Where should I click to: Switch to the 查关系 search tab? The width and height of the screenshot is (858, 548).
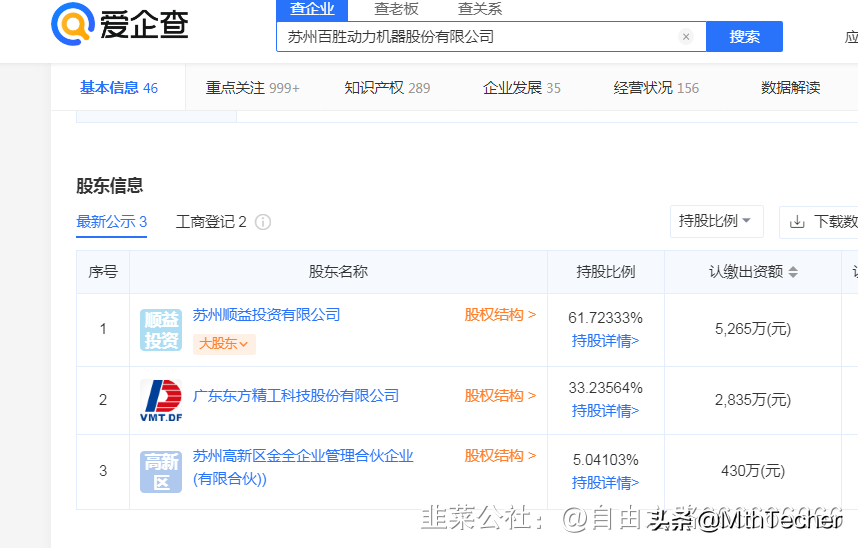(x=480, y=9)
